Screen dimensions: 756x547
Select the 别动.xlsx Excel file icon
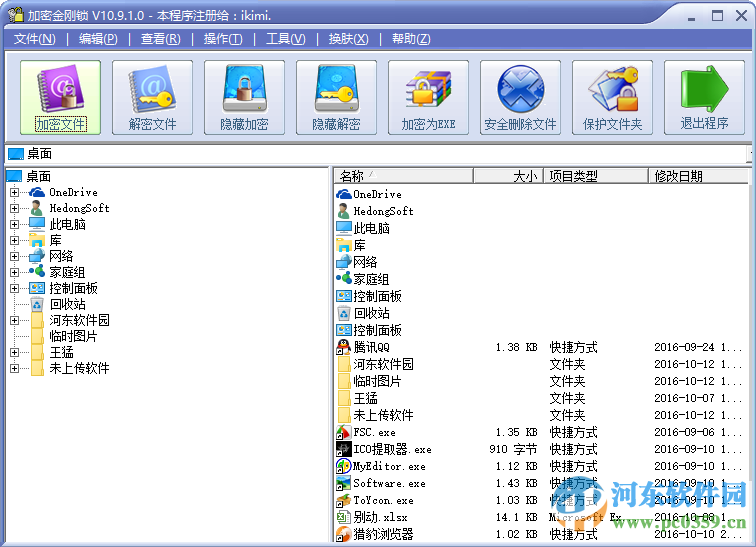tap(343, 517)
